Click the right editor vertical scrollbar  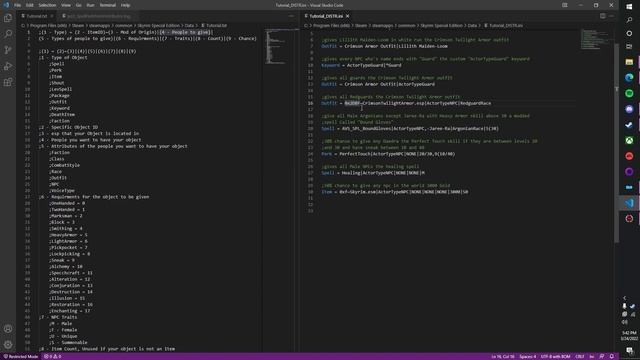[x=616, y=143]
